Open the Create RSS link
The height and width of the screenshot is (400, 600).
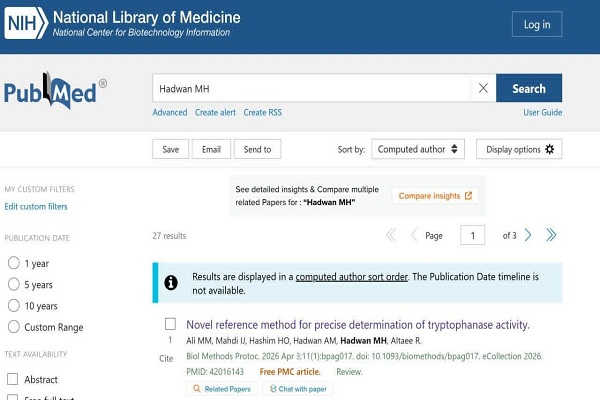pyautogui.click(x=262, y=113)
